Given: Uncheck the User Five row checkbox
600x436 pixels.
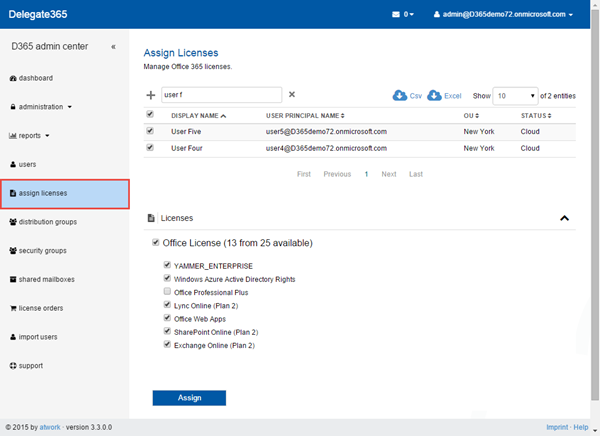Looking at the screenshot, I should pyautogui.click(x=150, y=131).
